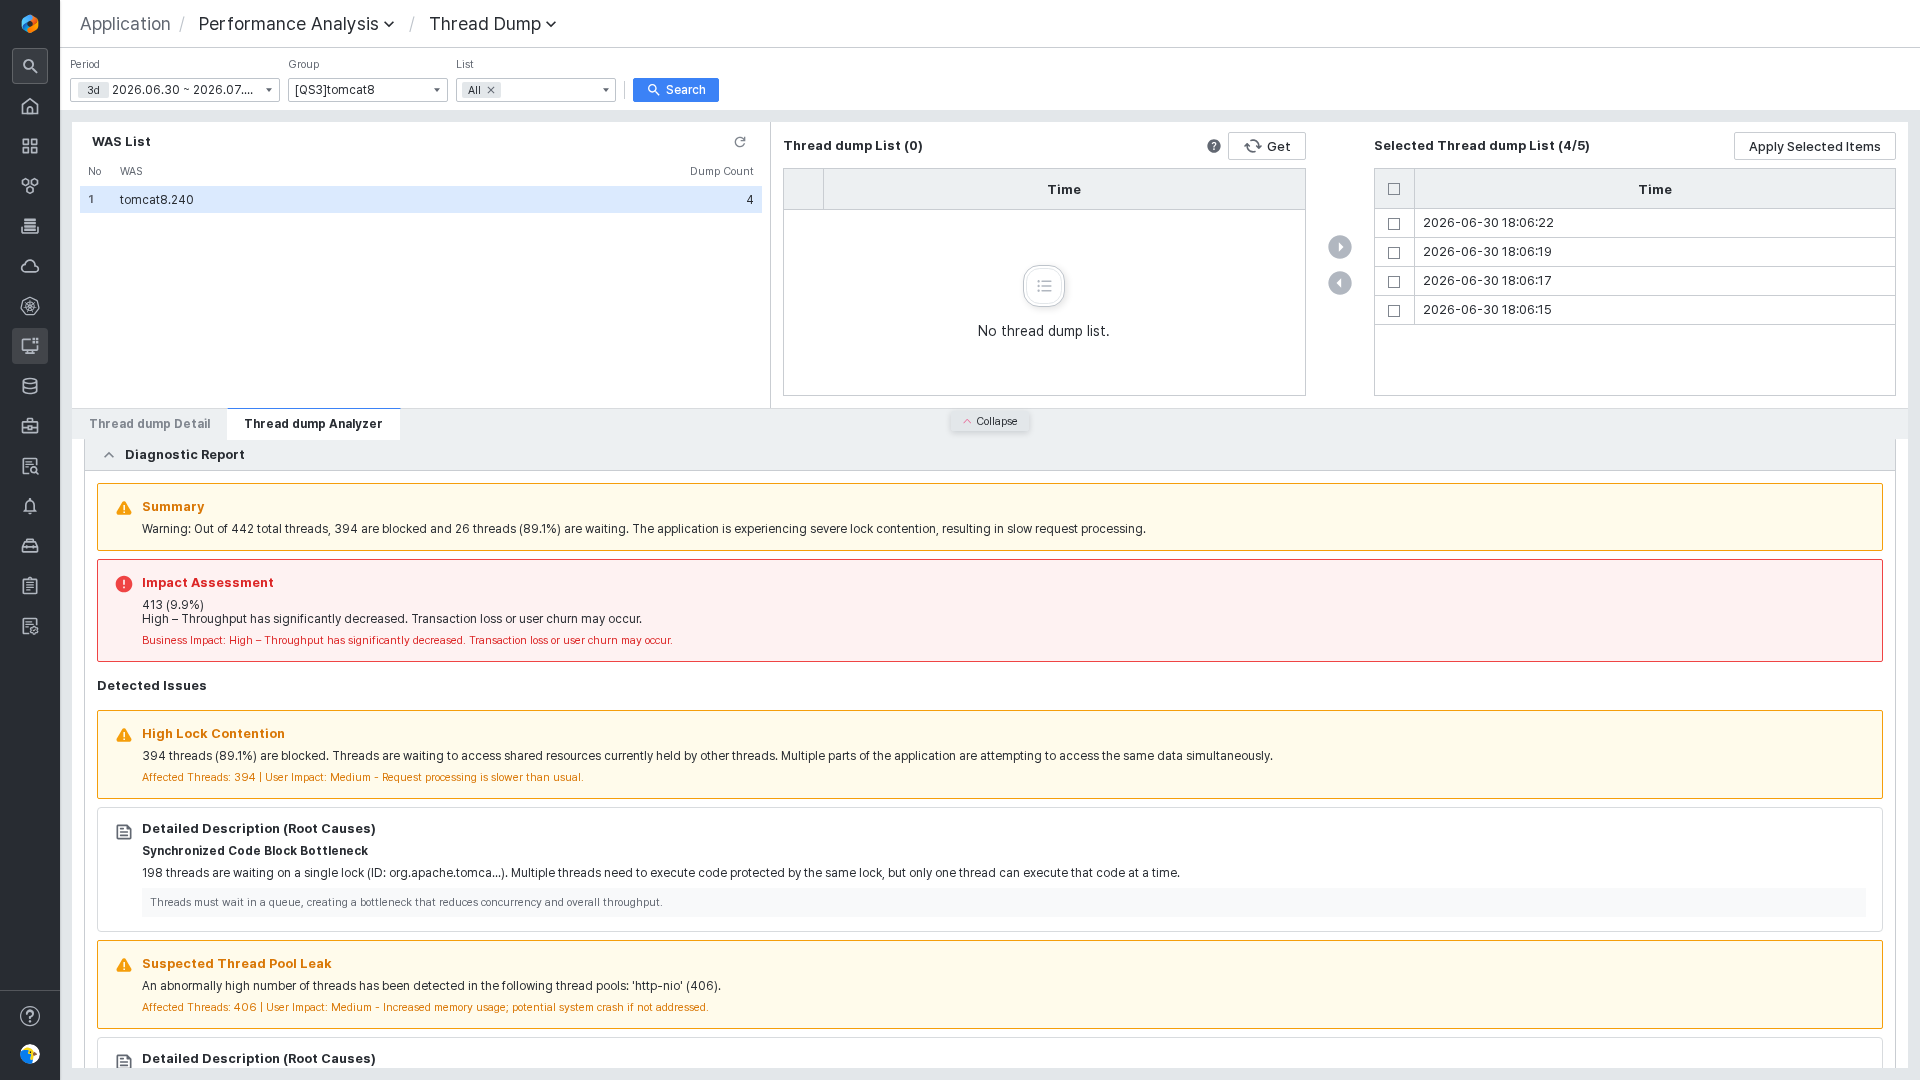This screenshot has height=1080, width=1920.
Task: Open the Performance Analysis breadcrumb menu
Action: pyautogui.click(x=297, y=24)
